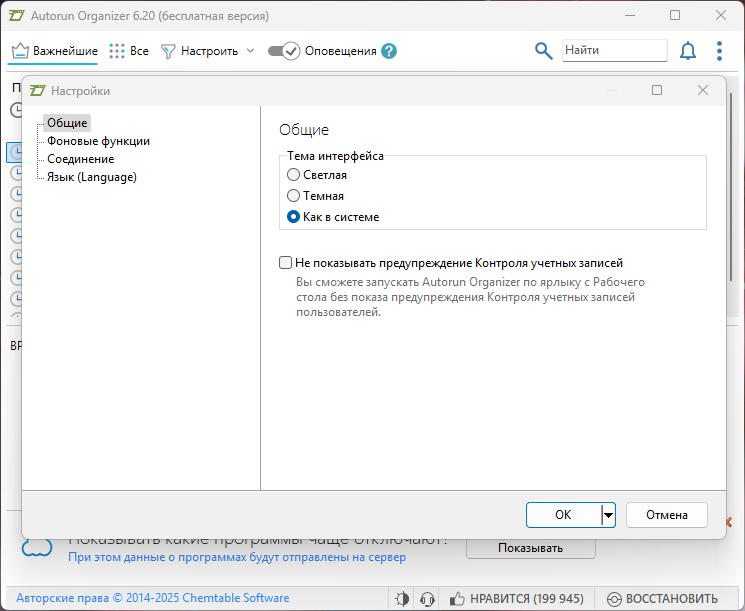This screenshot has height=611, width=745.
Task: Select Язык (Language) in the settings tree
Action: coord(92,177)
